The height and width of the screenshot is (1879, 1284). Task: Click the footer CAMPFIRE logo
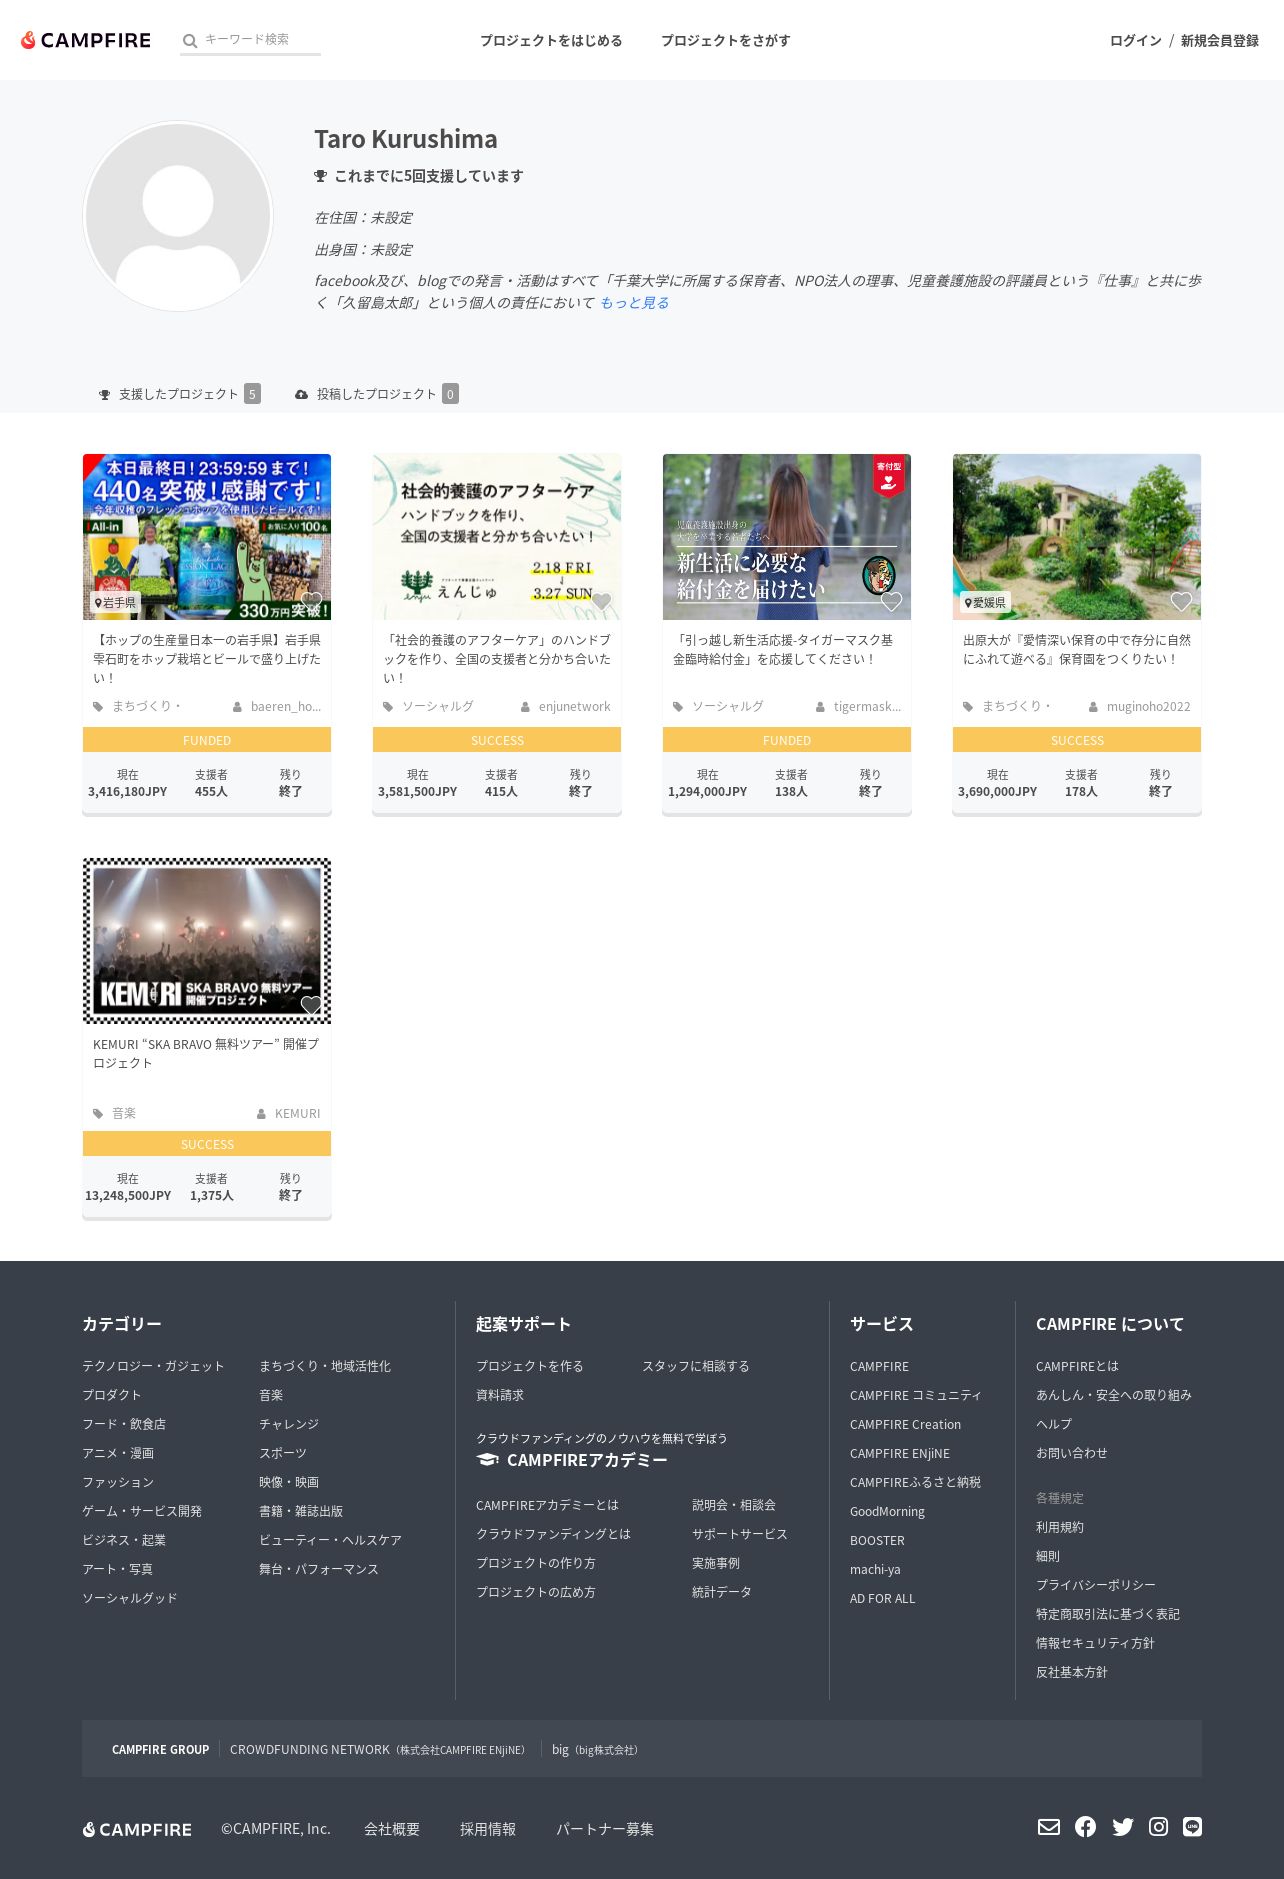[x=137, y=1829]
